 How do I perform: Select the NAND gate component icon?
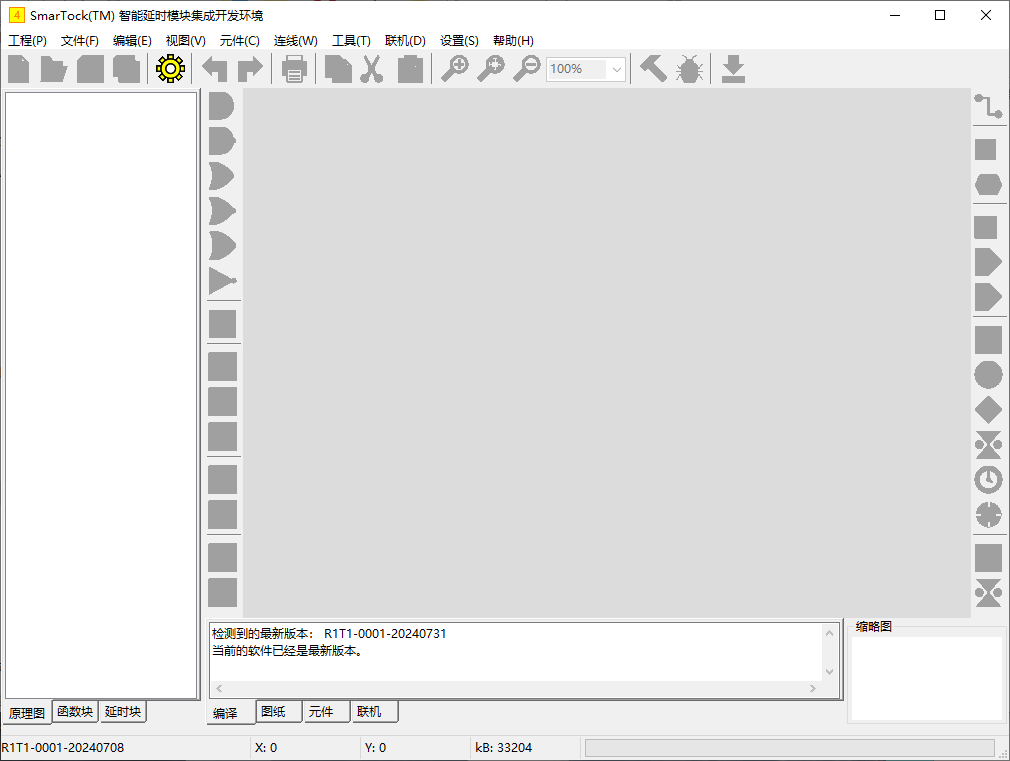click(x=222, y=141)
